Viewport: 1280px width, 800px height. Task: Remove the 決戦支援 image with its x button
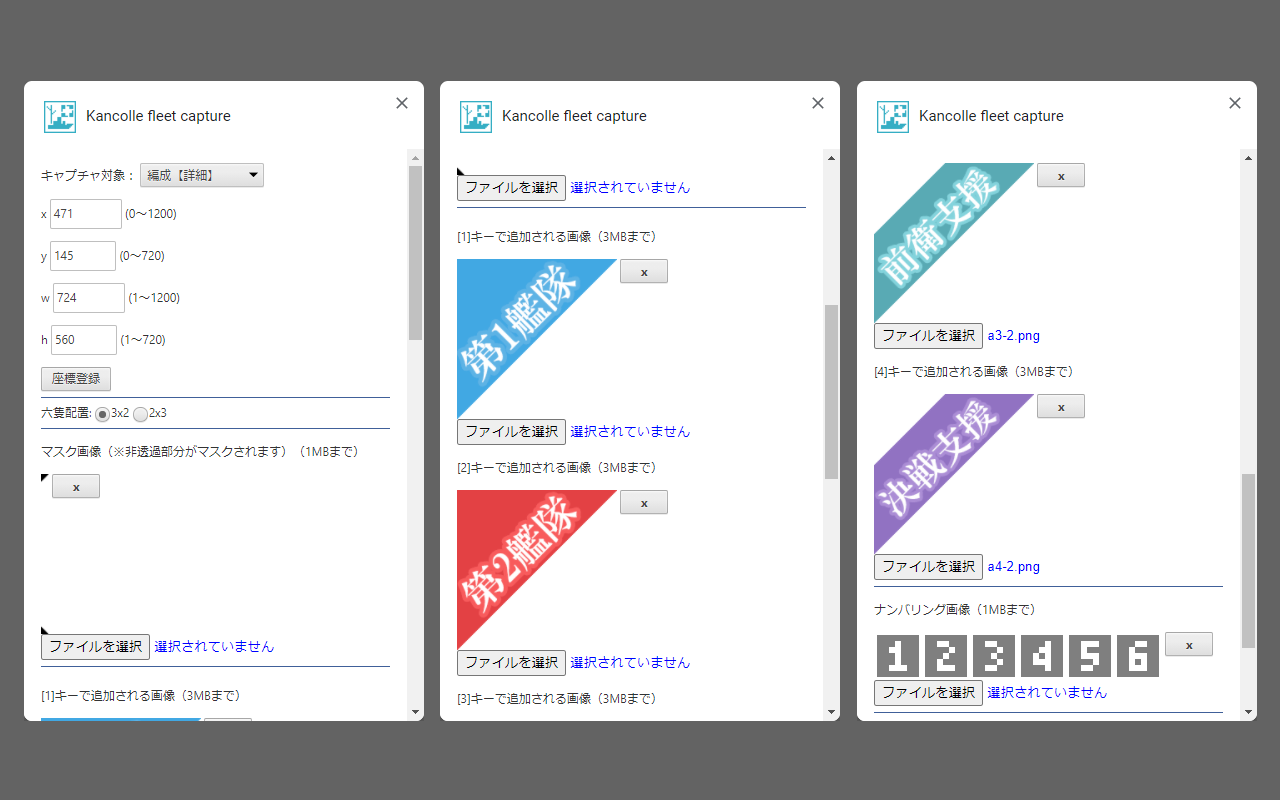point(1060,406)
